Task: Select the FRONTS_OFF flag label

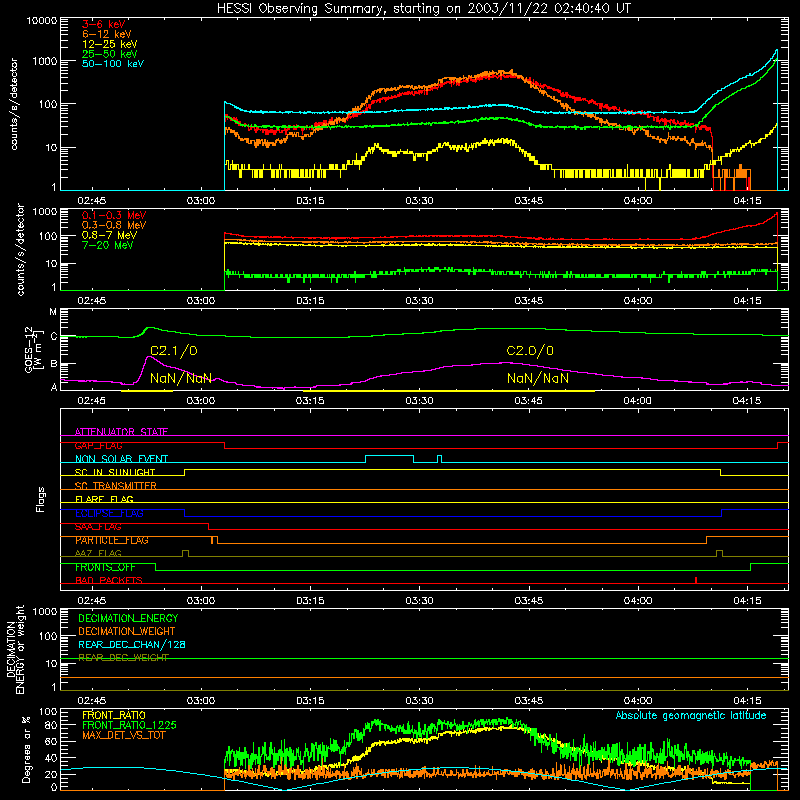Action: 105,567
